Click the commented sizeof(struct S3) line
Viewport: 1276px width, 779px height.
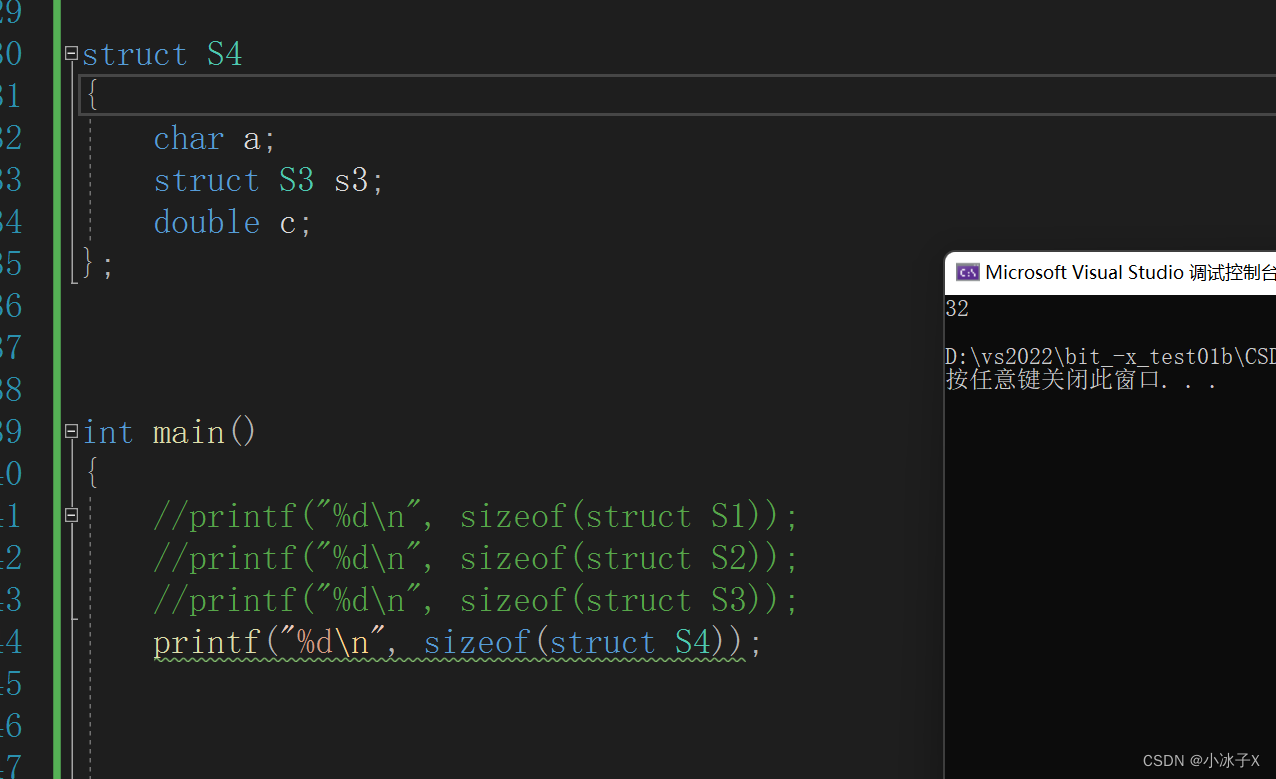(x=476, y=600)
